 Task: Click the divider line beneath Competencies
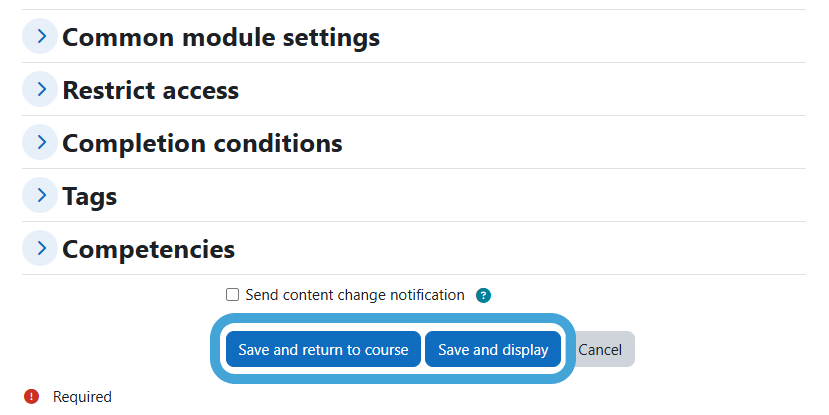414,274
